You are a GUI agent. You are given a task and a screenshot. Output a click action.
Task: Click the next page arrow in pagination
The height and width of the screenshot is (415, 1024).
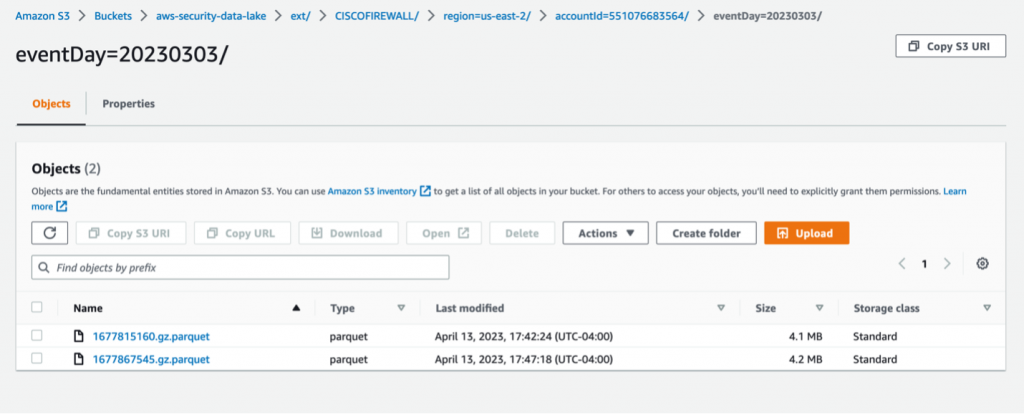point(947,264)
